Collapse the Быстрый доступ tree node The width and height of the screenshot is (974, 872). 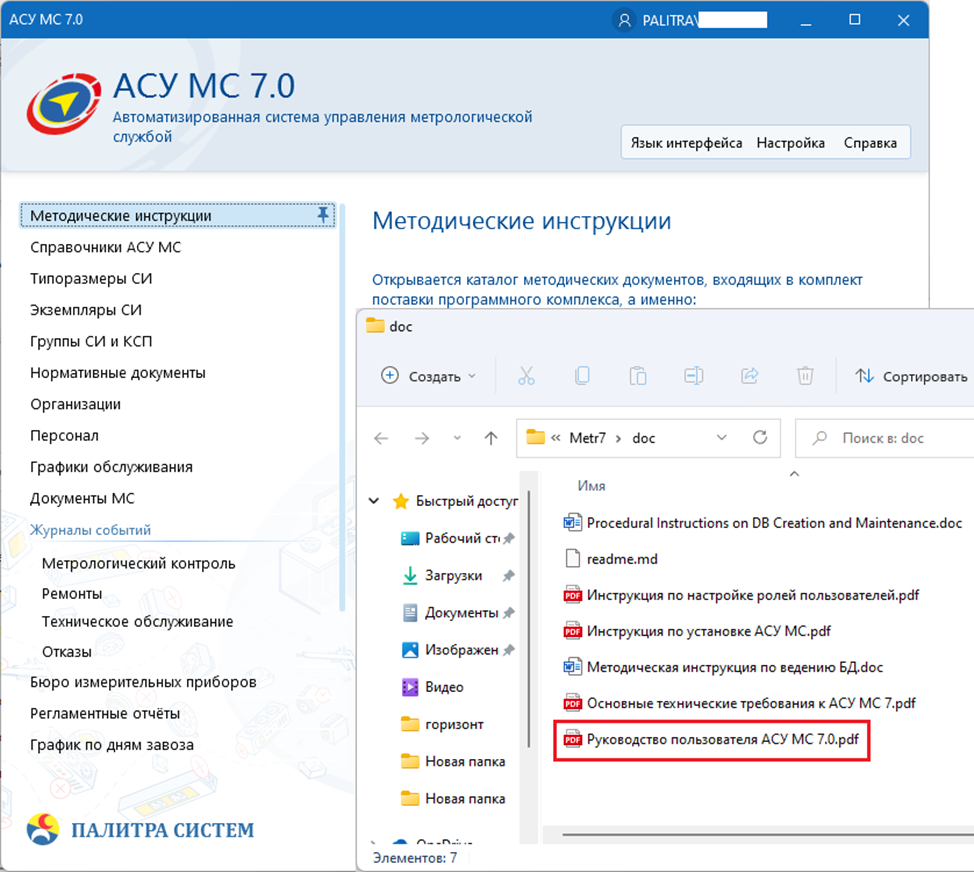point(374,501)
